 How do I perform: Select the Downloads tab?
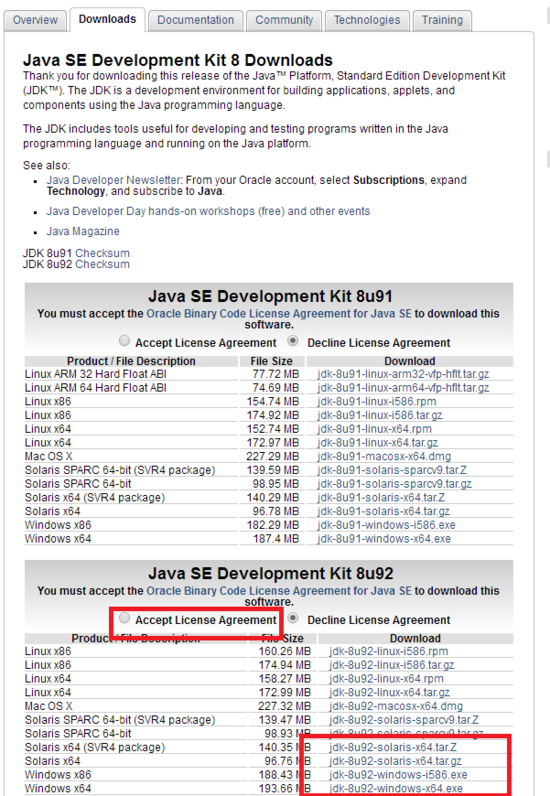[107, 19]
